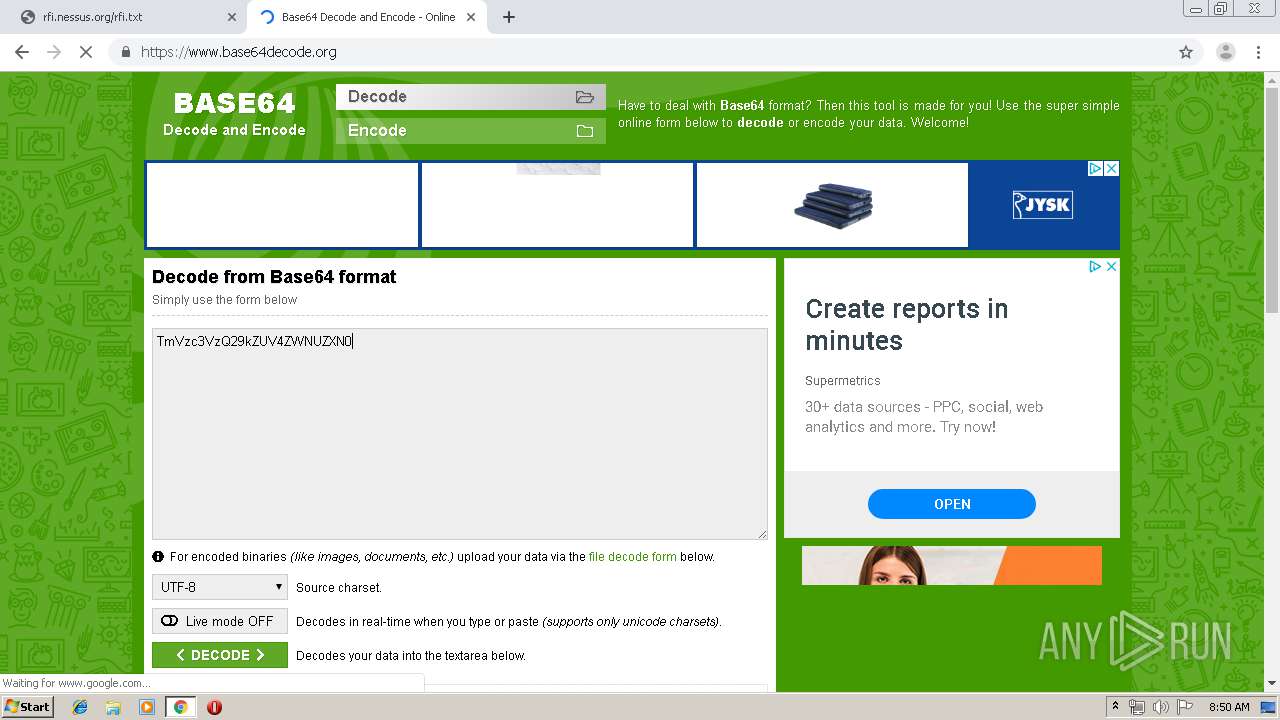Click the page vertical scrollbar thumb
Image resolution: width=1280 pixels, height=720 pixels.
[x=1272, y=200]
